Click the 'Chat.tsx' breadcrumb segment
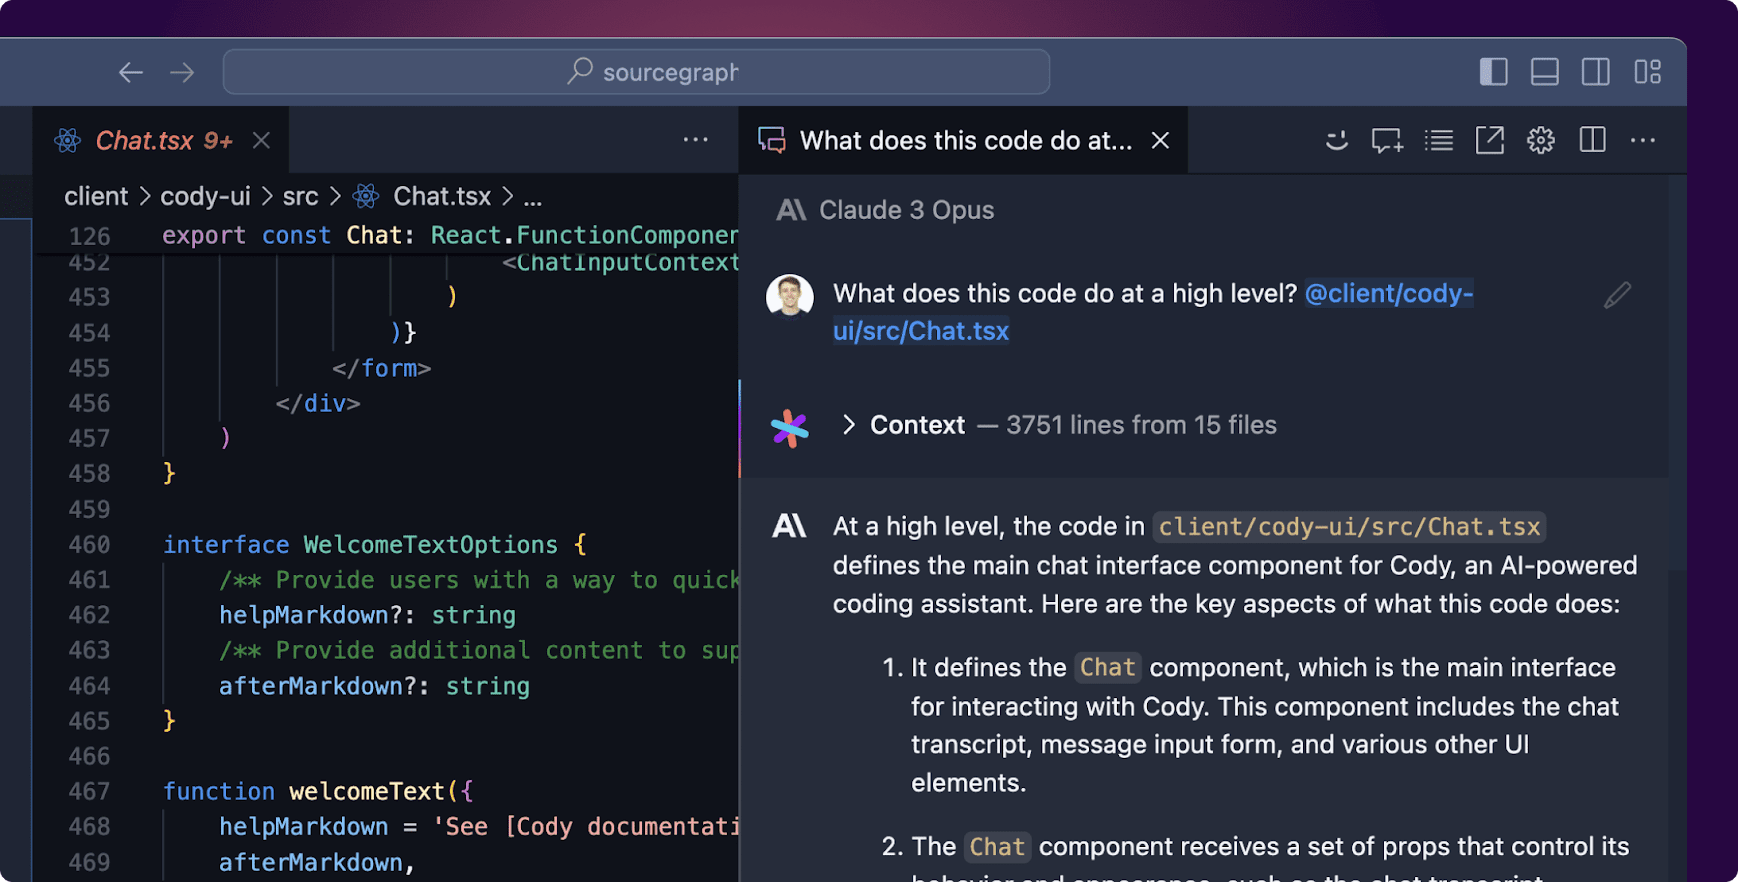This screenshot has width=1738, height=882. 442,196
